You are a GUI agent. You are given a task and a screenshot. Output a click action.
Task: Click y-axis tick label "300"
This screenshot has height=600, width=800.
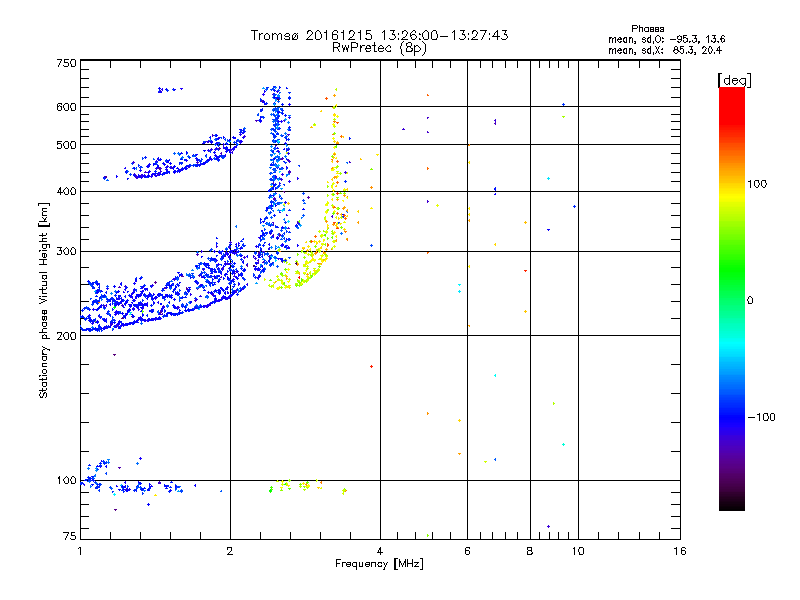(x=66, y=251)
